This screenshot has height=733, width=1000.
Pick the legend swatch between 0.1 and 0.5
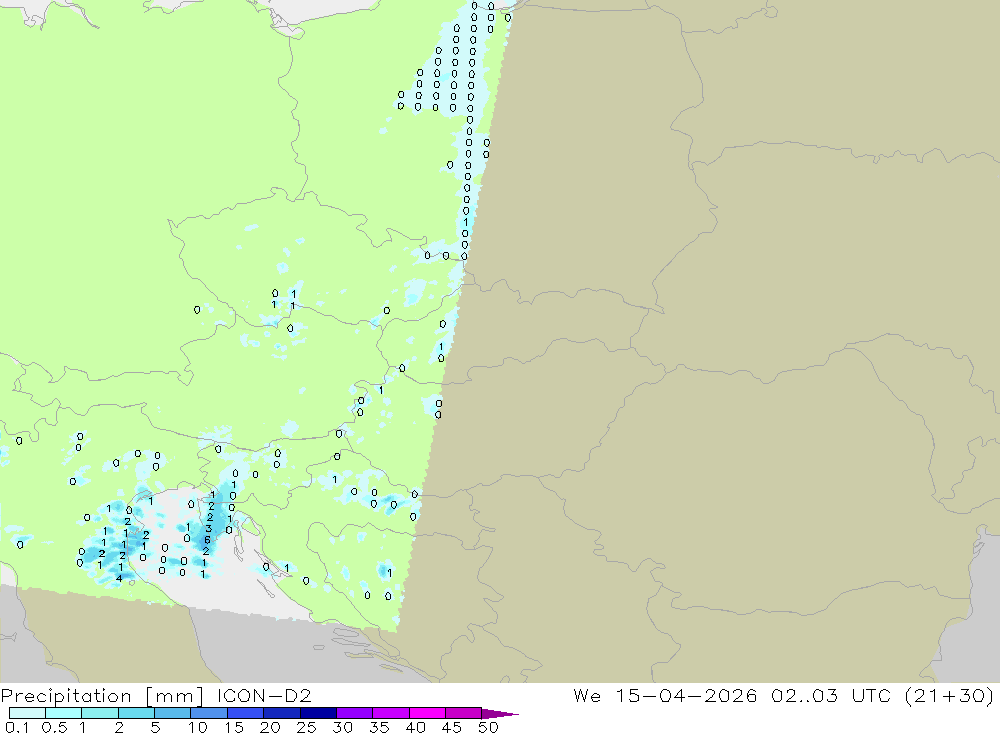pyautogui.click(x=27, y=713)
